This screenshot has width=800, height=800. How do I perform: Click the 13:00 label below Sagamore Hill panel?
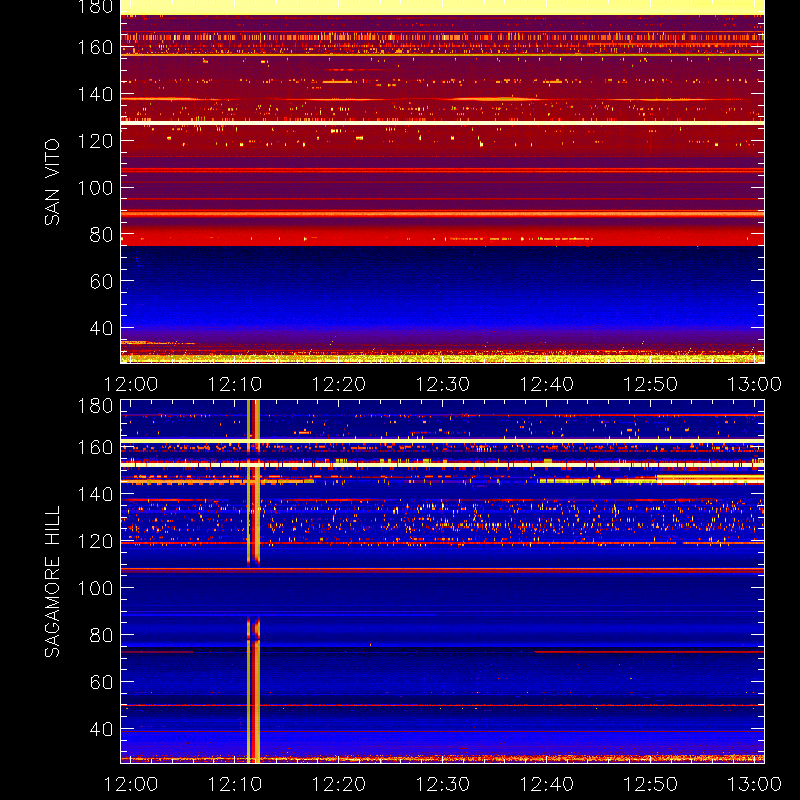[x=755, y=784]
